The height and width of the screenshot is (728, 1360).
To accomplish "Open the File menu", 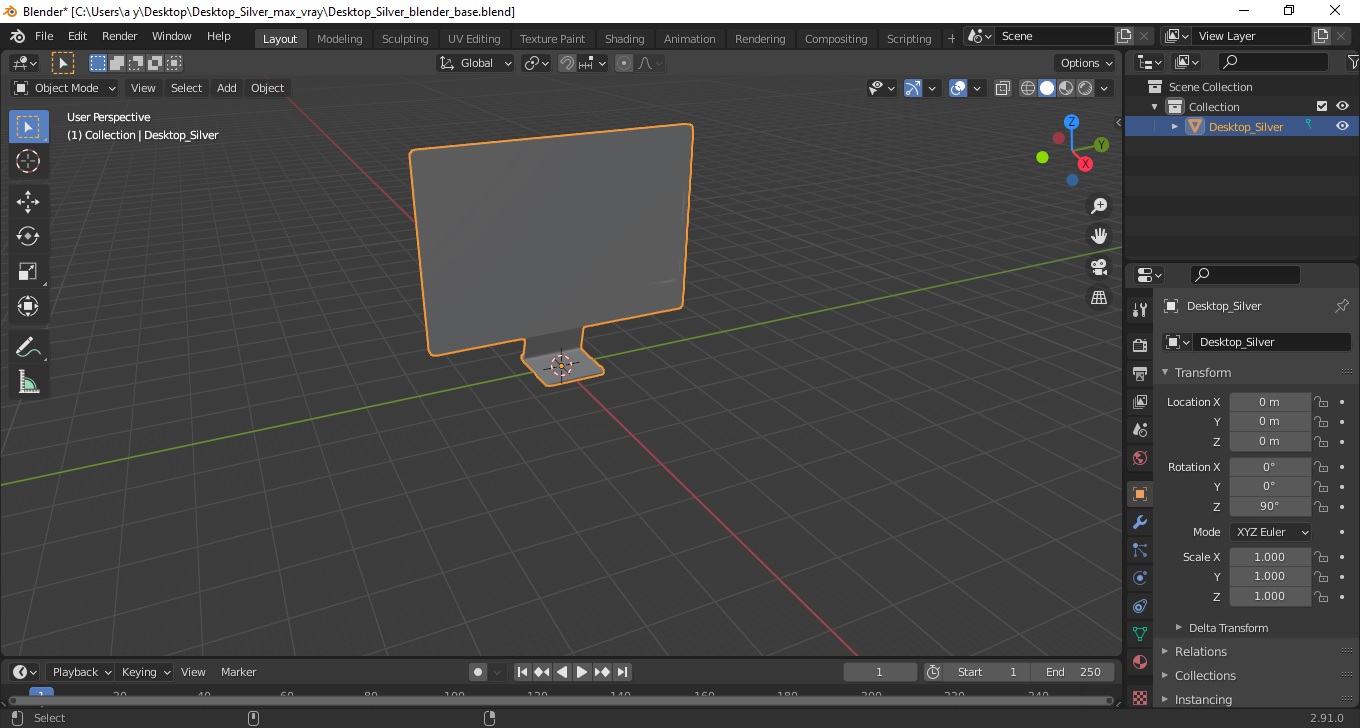I will 44,36.
